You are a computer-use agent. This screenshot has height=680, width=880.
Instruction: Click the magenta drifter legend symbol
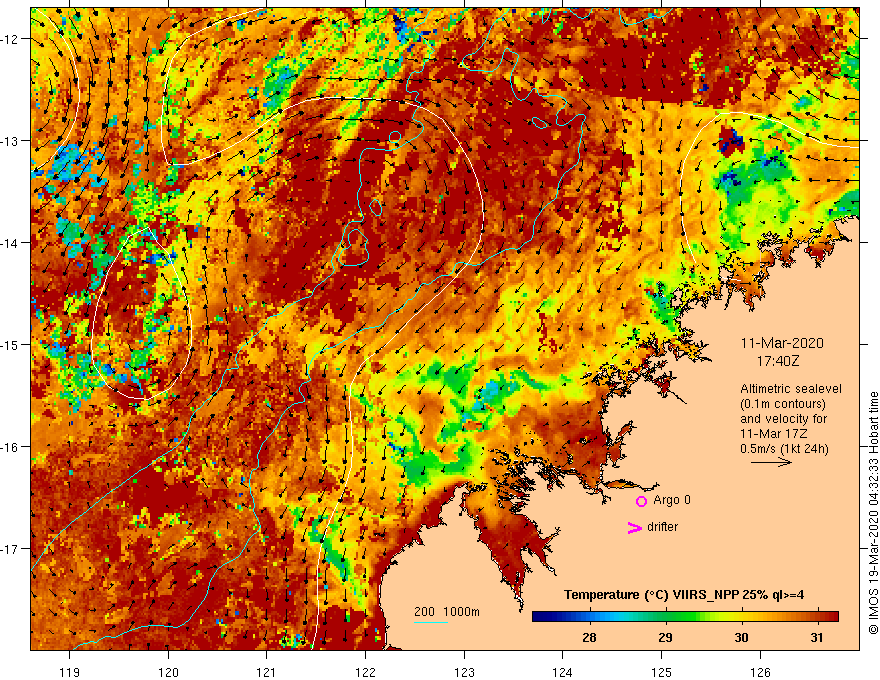click(634, 527)
